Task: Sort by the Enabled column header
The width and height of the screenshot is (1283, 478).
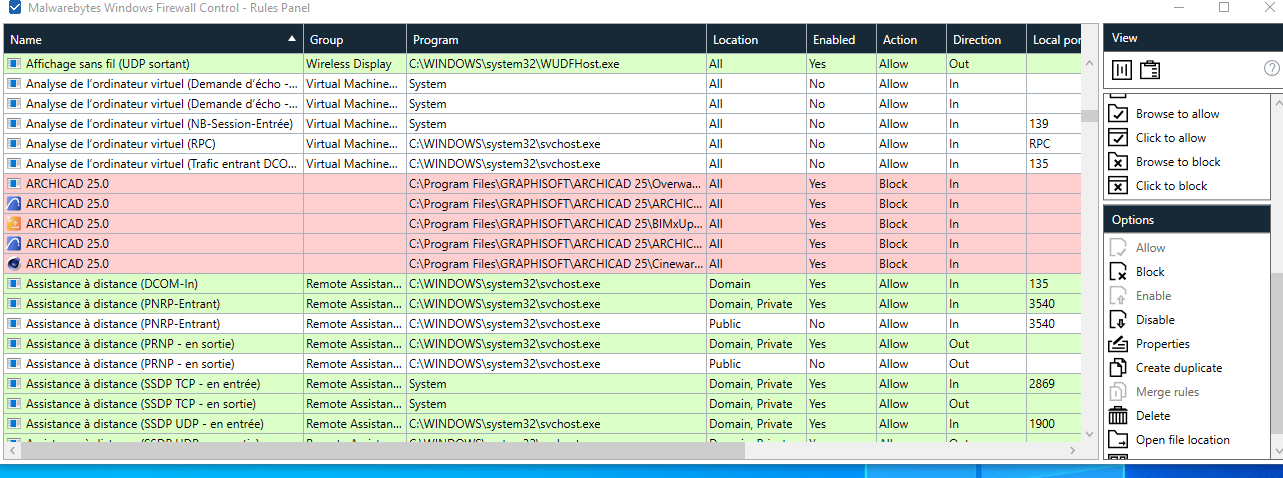Action: pyautogui.click(x=841, y=40)
